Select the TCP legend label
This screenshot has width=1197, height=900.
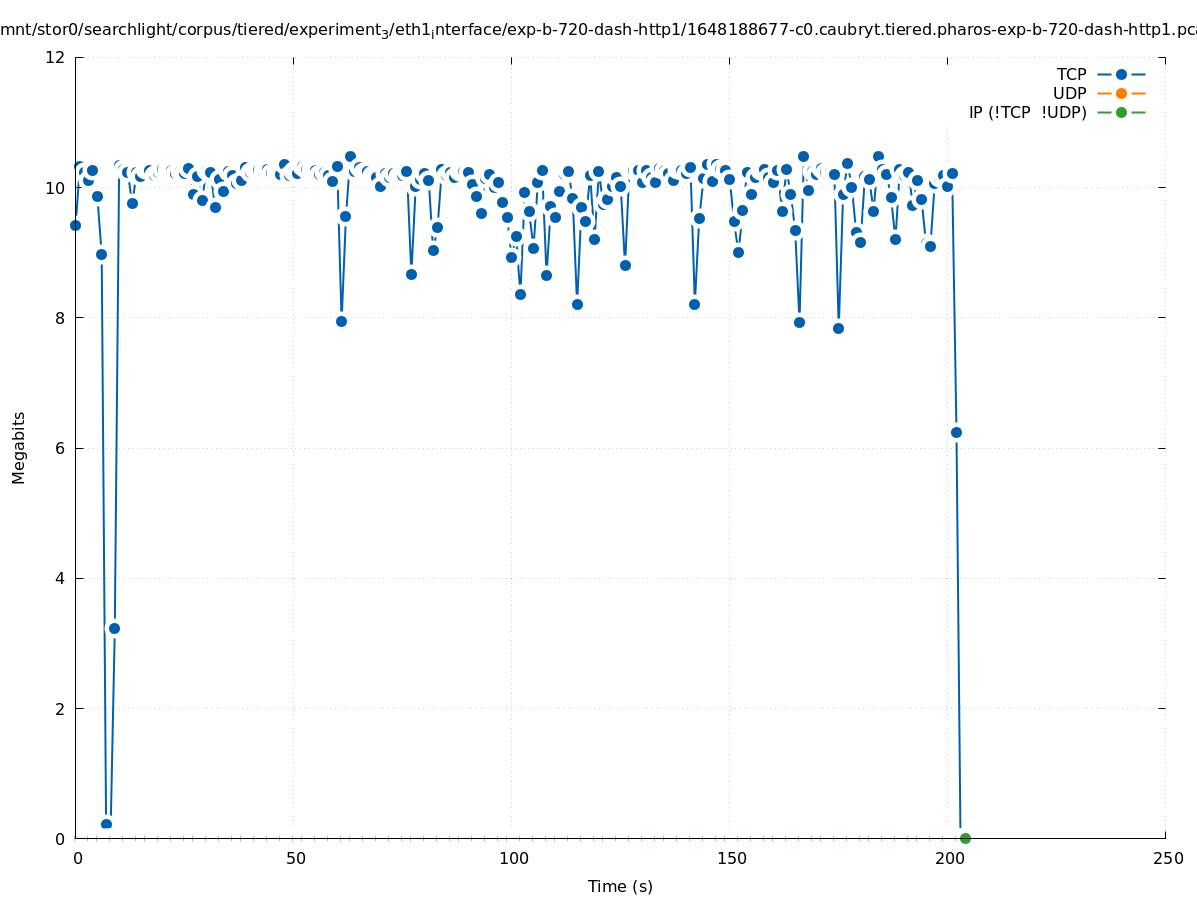click(x=1071, y=74)
